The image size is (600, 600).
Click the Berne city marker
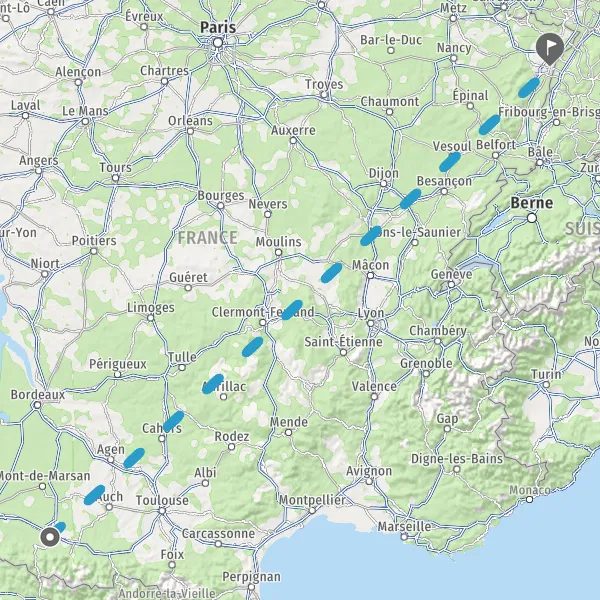(532, 218)
